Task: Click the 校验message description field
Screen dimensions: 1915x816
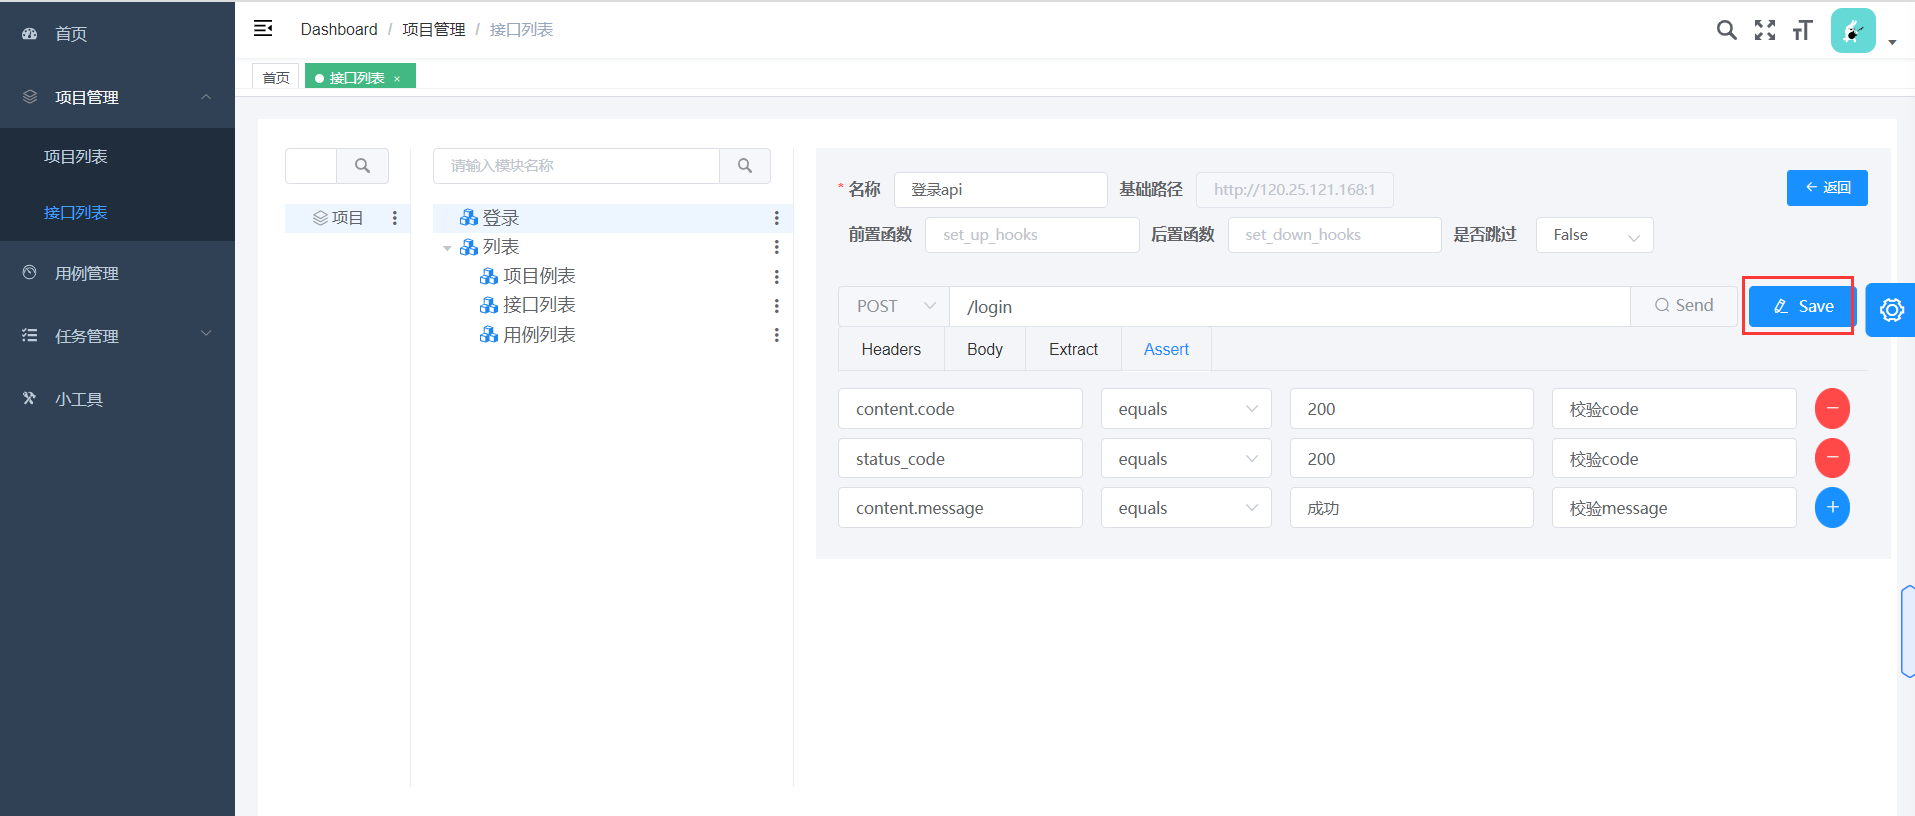Action: [x=1674, y=508]
